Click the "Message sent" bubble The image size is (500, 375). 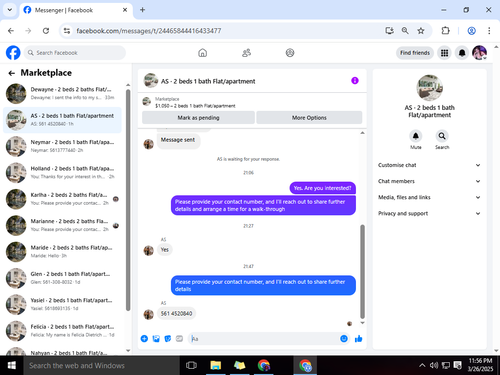pyautogui.click(x=178, y=140)
